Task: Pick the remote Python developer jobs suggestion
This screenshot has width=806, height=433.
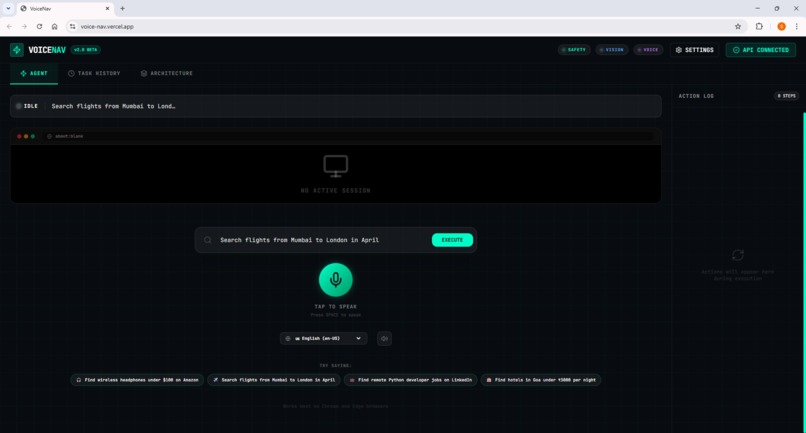Action: 411,380
